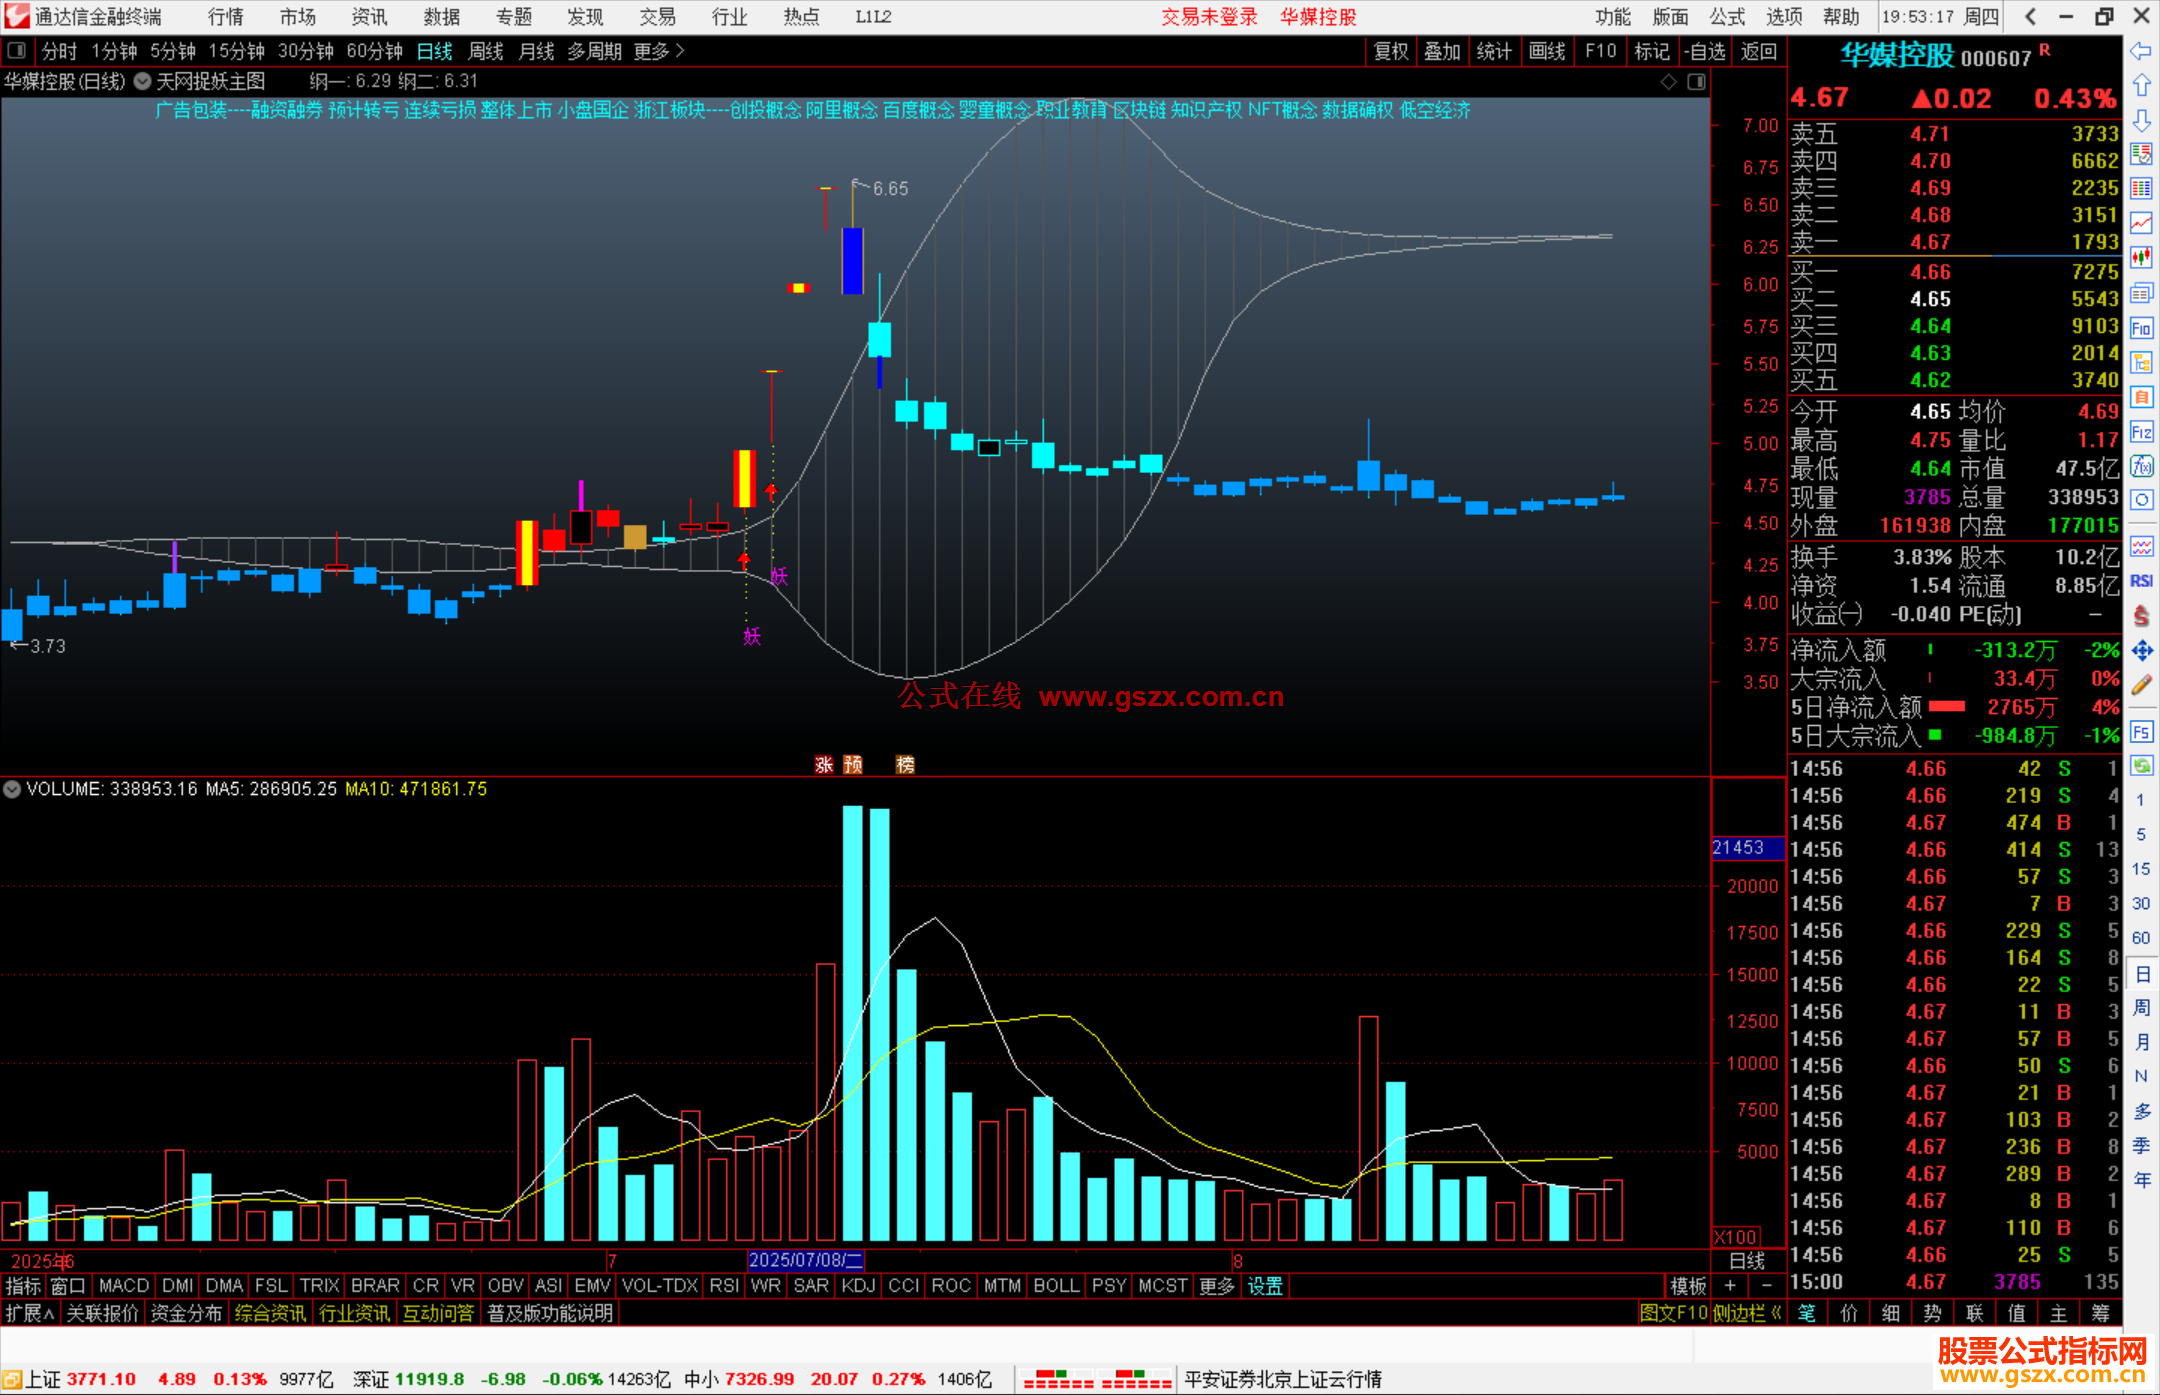Viewport: 2160px width, 1395px height.
Task: Click the FS sidebar icon
Action: (2141, 732)
